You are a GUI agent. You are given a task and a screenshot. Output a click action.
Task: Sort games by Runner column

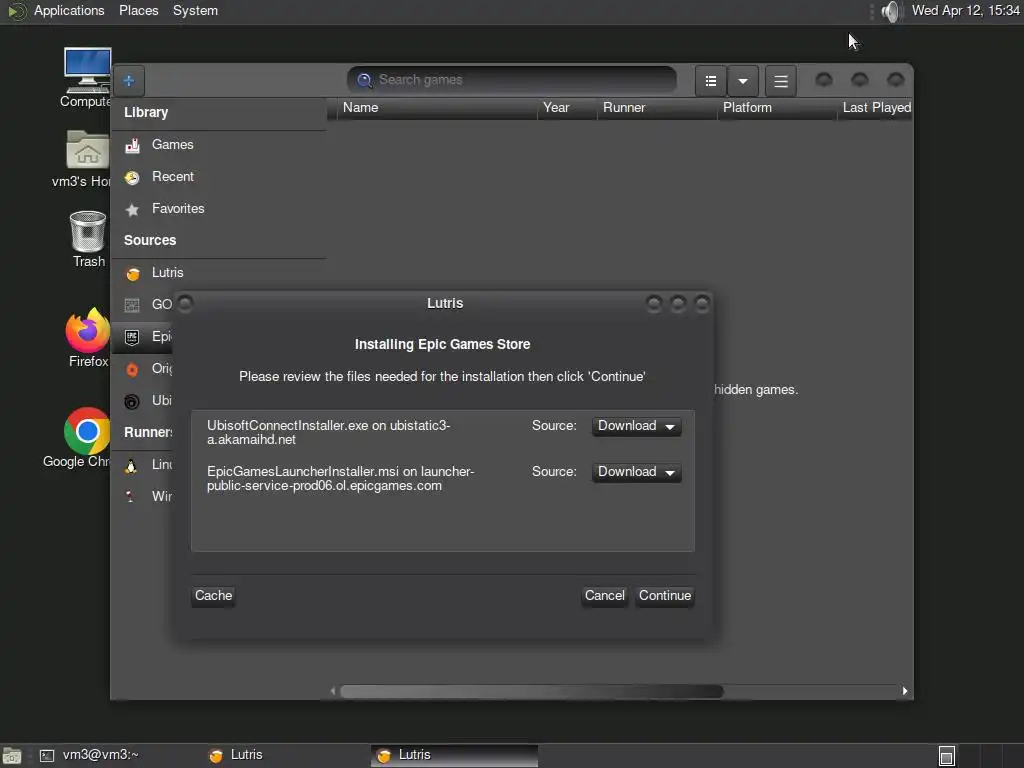click(x=657, y=108)
